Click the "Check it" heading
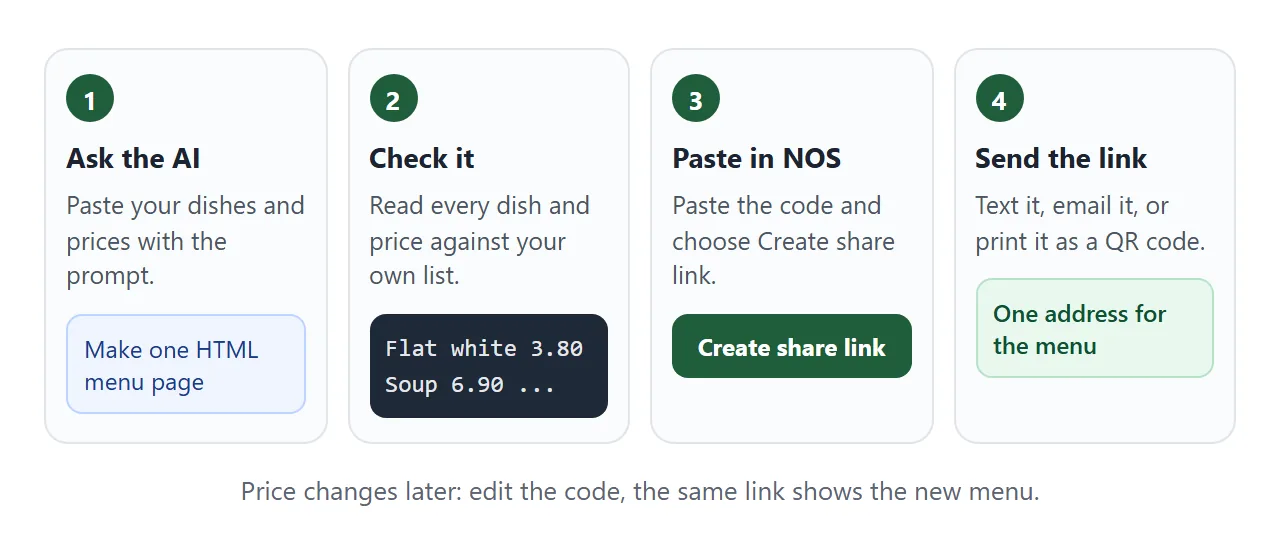This screenshot has width=1280, height=558. point(421,158)
